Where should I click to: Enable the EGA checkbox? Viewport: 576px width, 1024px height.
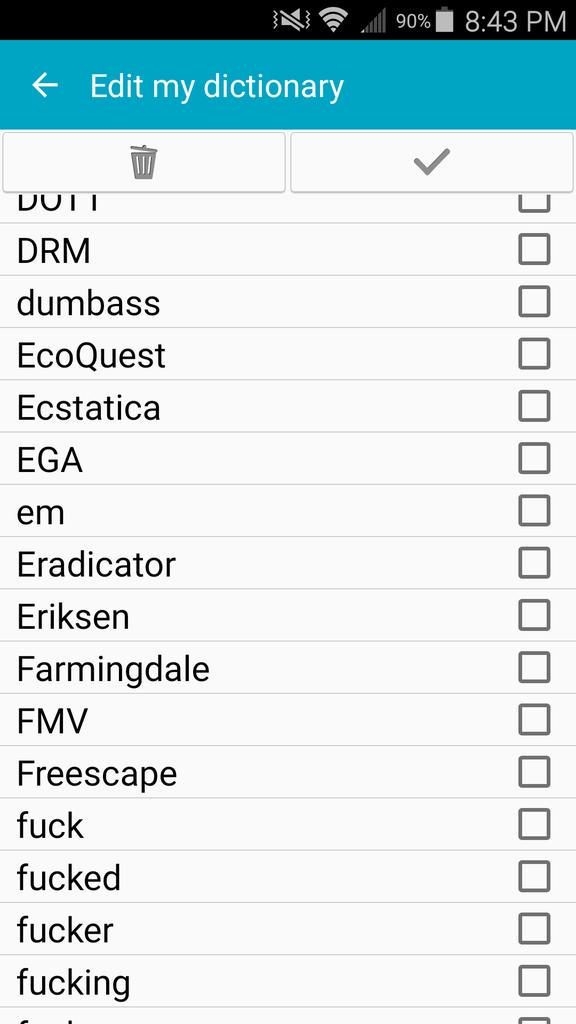tap(534, 458)
